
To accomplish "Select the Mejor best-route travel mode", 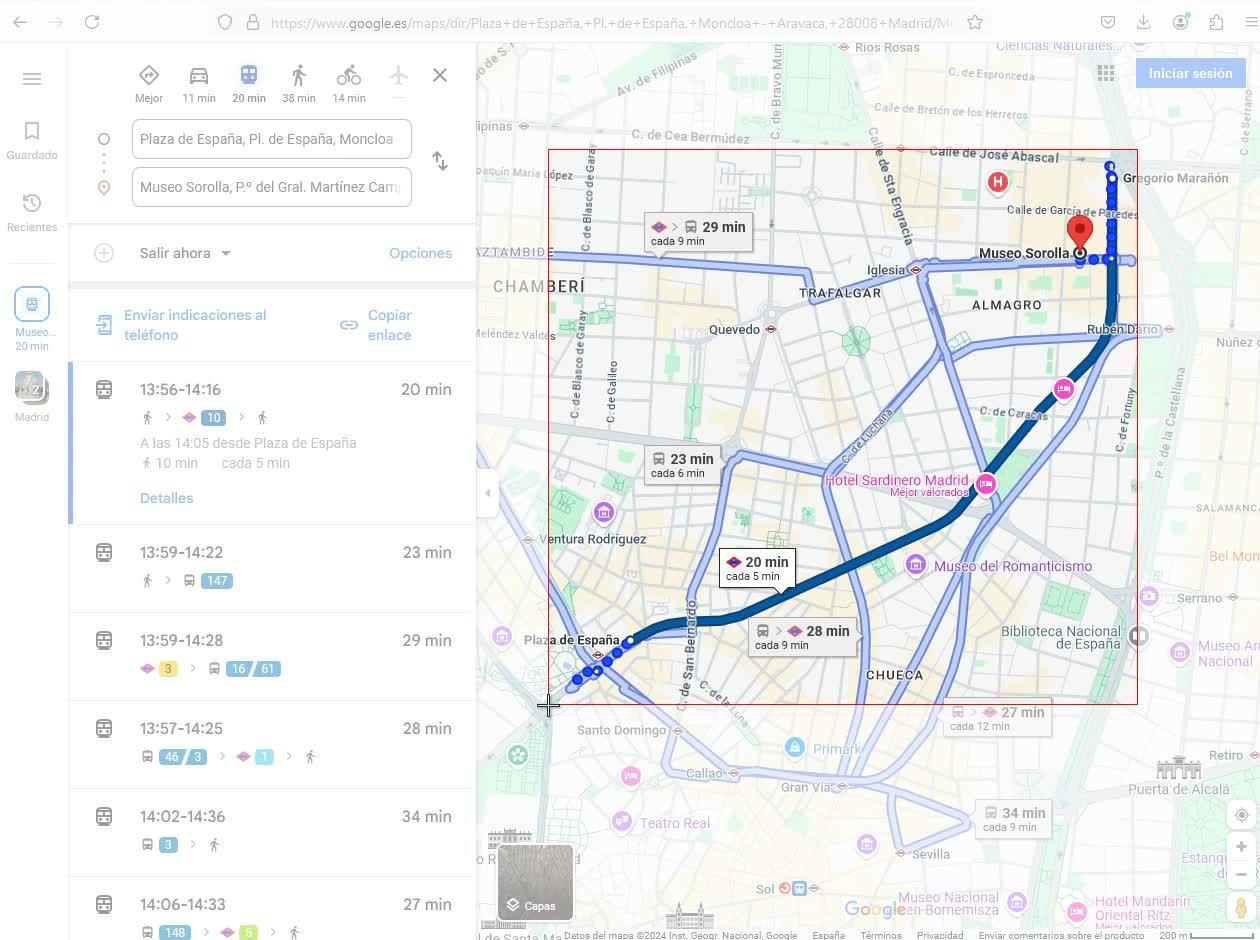I will tap(149, 84).
